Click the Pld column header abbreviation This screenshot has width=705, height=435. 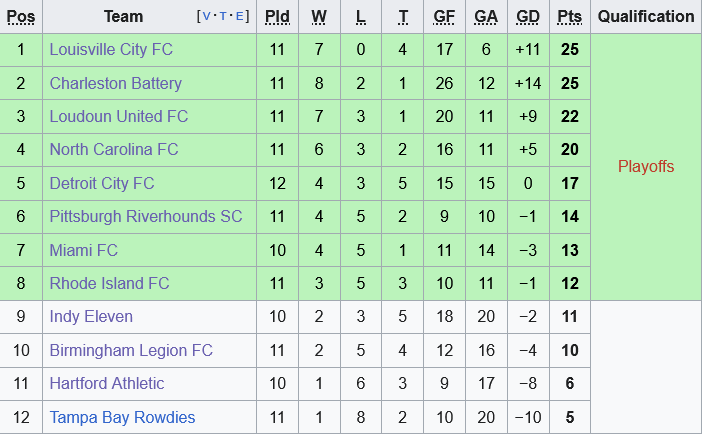[x=277, y=16]
